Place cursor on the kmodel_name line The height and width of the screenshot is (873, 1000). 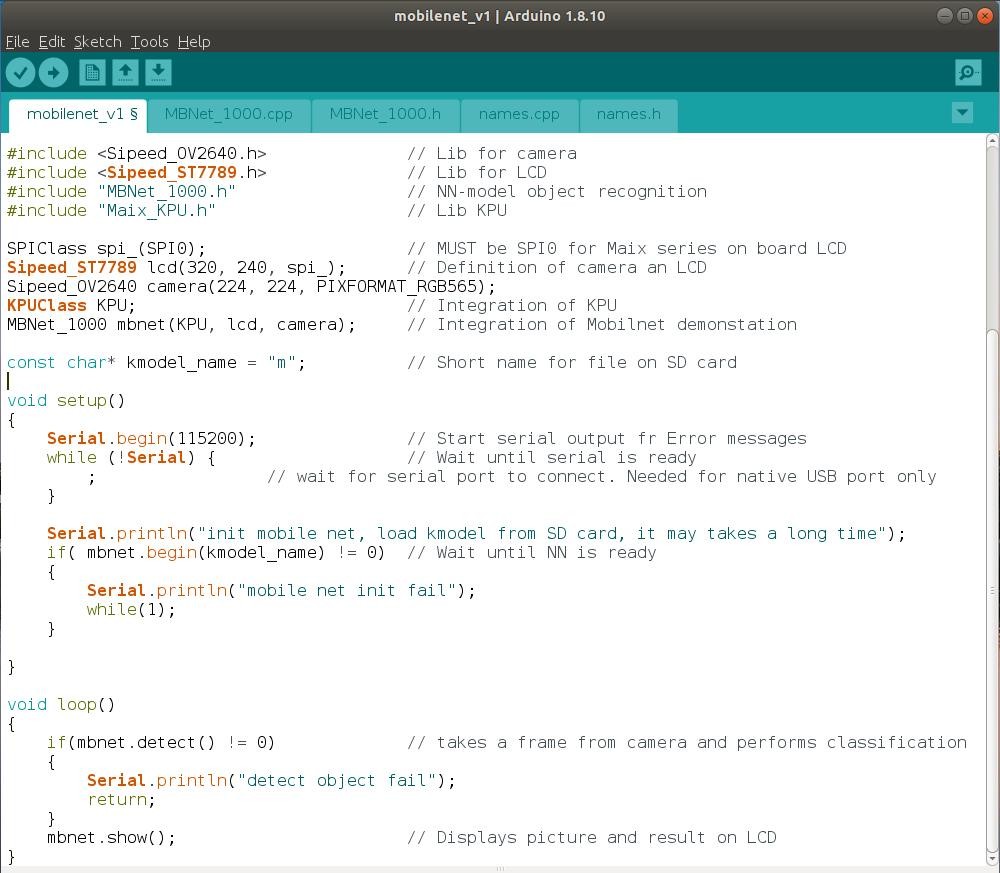[200, 362]
